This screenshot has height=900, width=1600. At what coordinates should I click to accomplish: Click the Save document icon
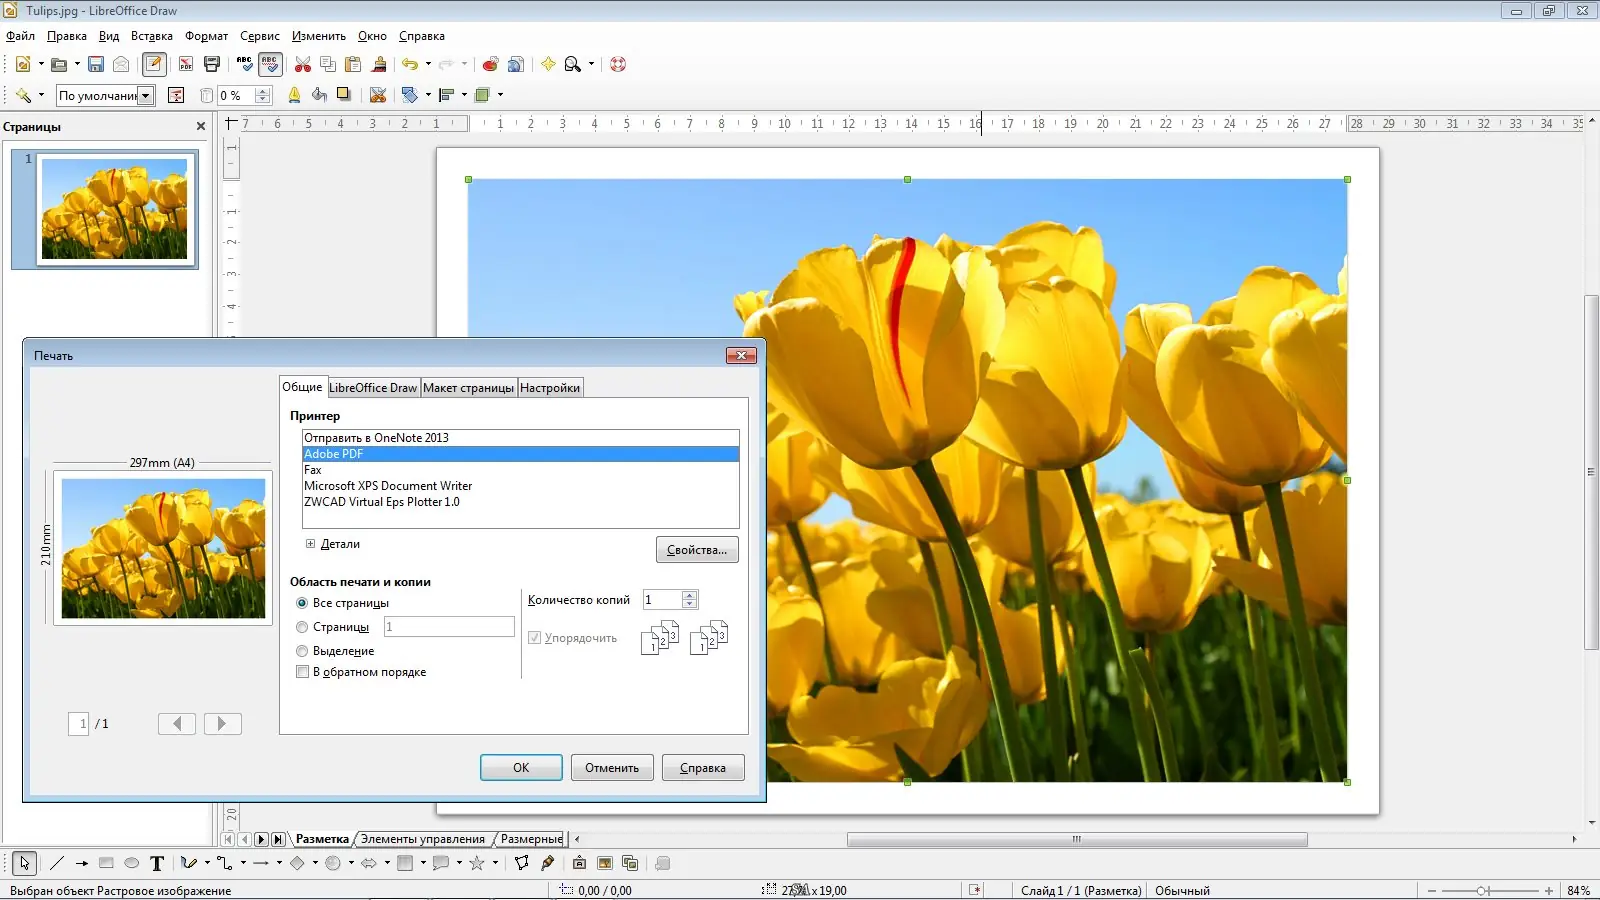[x=96, y=64]
